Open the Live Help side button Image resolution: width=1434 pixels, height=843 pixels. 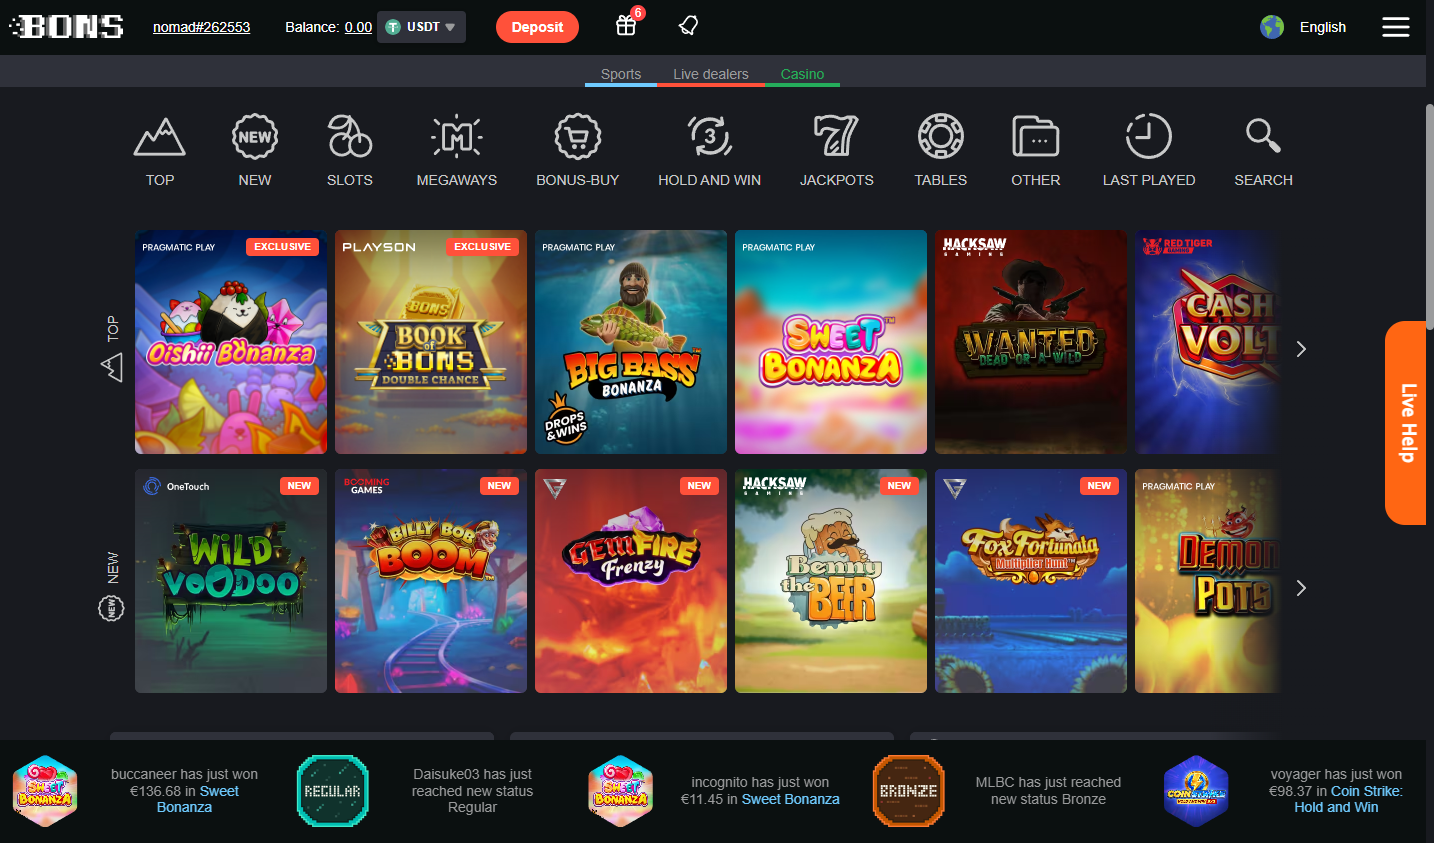pos(1408,423)
